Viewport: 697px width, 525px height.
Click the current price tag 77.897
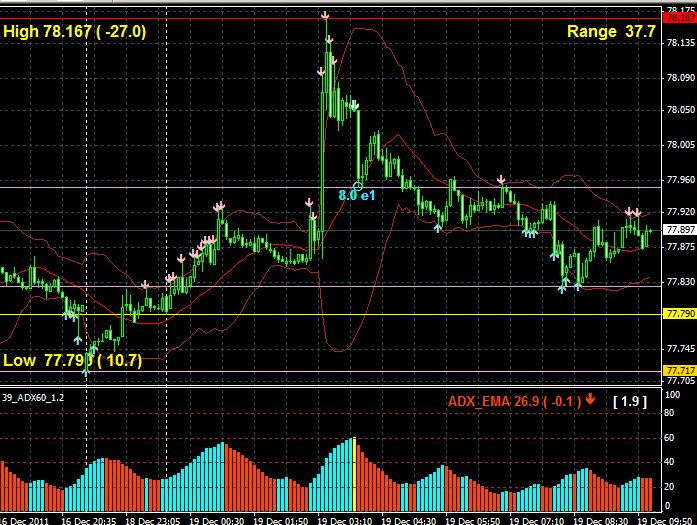pos(680,230)
